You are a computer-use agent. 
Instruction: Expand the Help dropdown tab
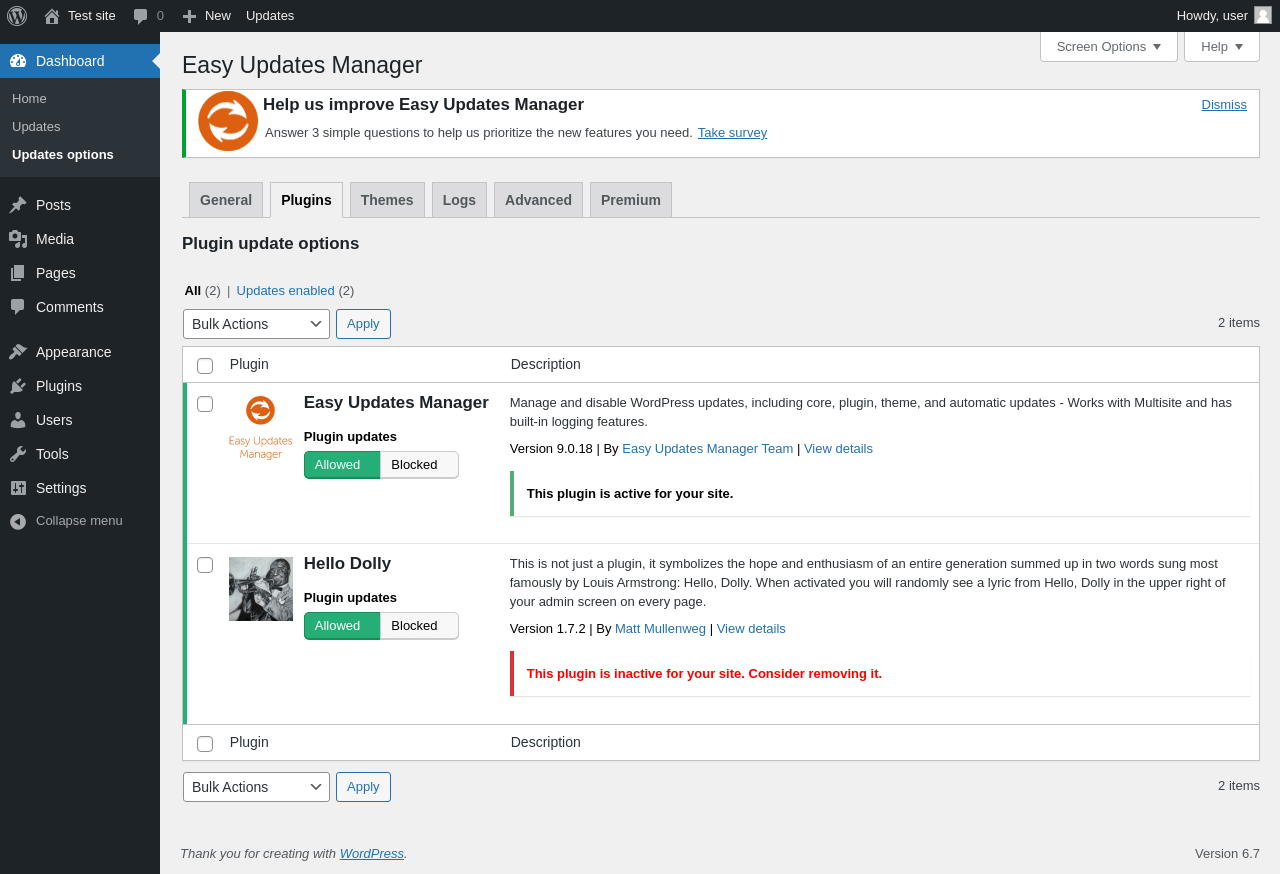(1221, 46)
